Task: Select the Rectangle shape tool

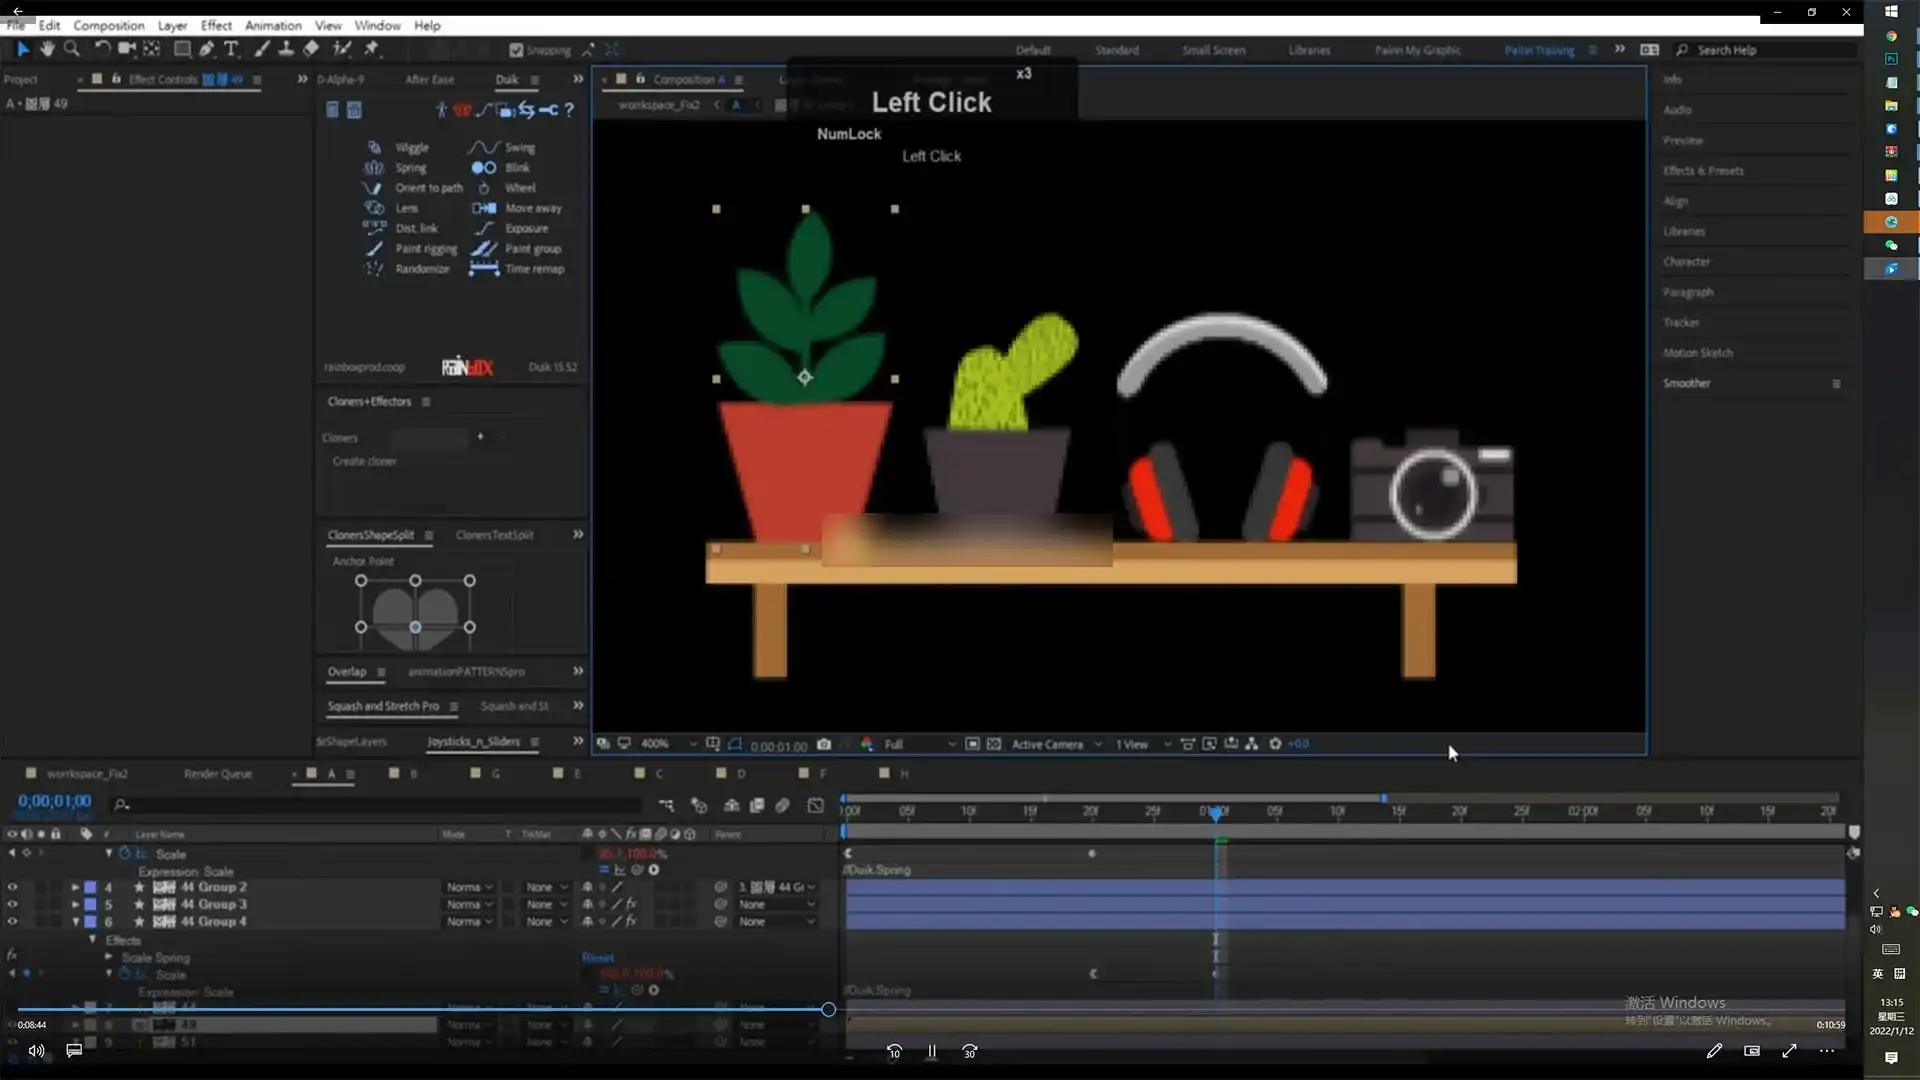Action: click(x=182, y=48)
